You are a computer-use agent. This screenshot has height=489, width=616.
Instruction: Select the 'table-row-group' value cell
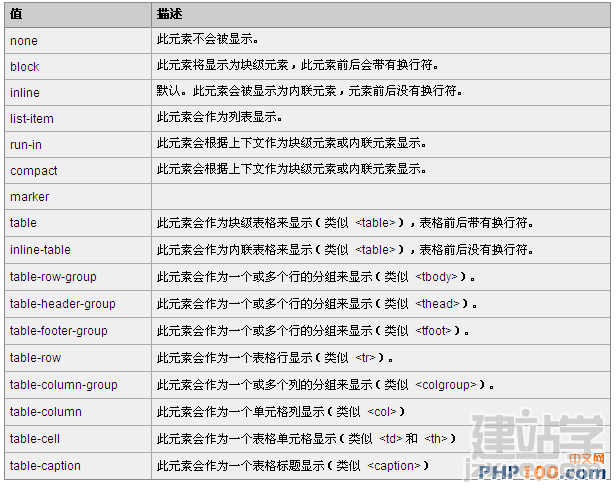pyautogui.click(x=78, y=277)
